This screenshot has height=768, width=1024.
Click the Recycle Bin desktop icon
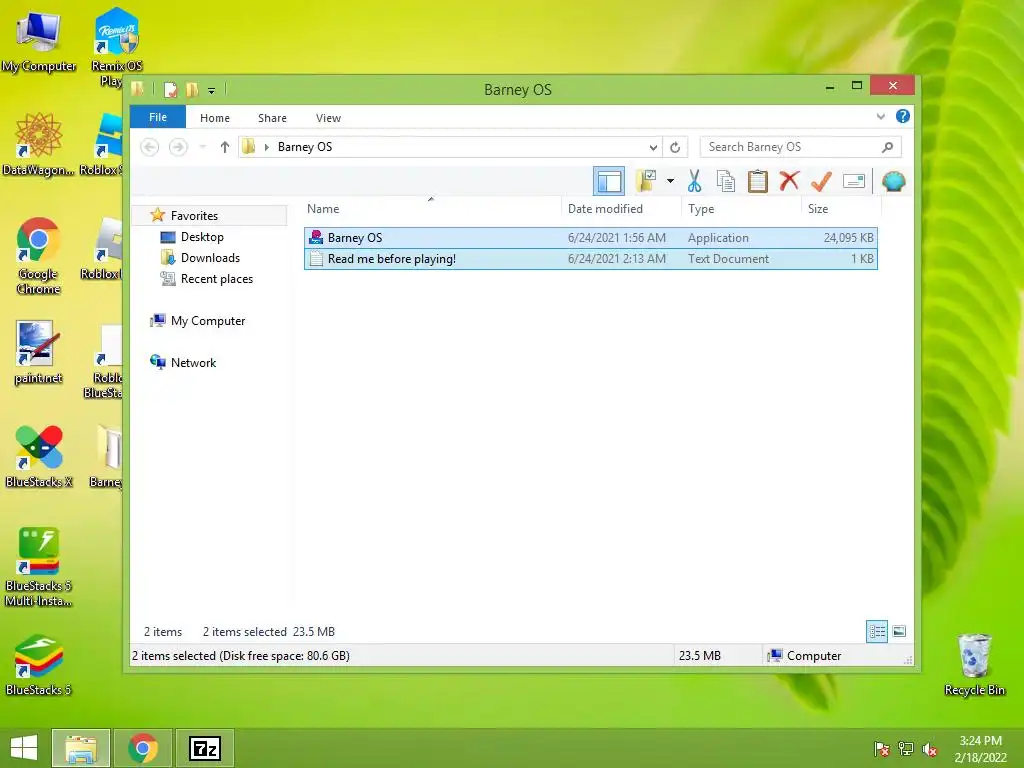pyautogui.click(x=974, y=665)
